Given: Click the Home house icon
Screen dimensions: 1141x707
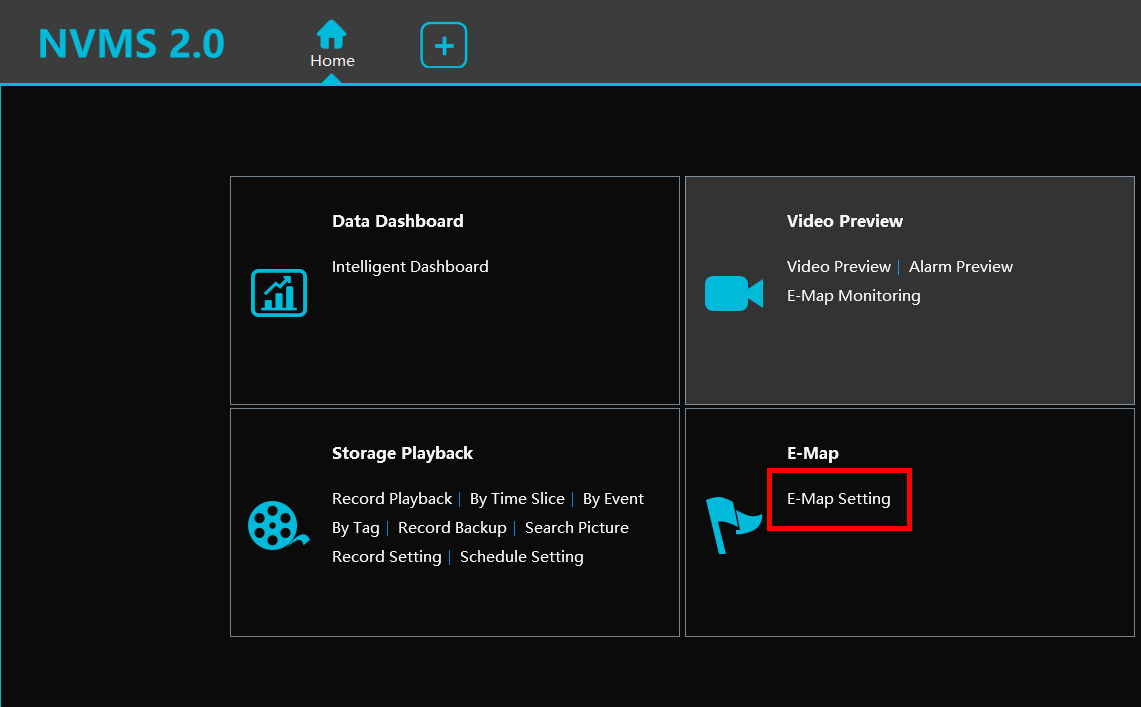Looking at the screenshot, I should tap(331, 35).
